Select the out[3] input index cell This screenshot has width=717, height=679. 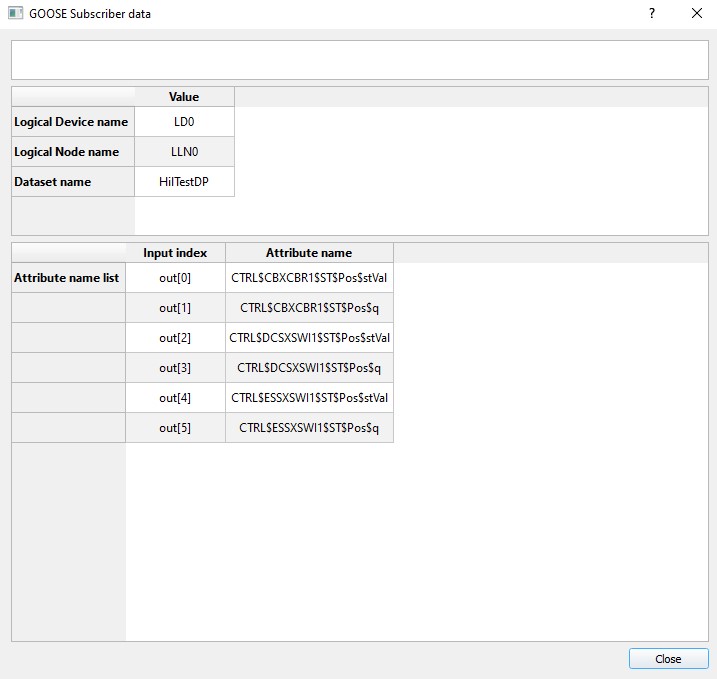[x=175, y=368]
